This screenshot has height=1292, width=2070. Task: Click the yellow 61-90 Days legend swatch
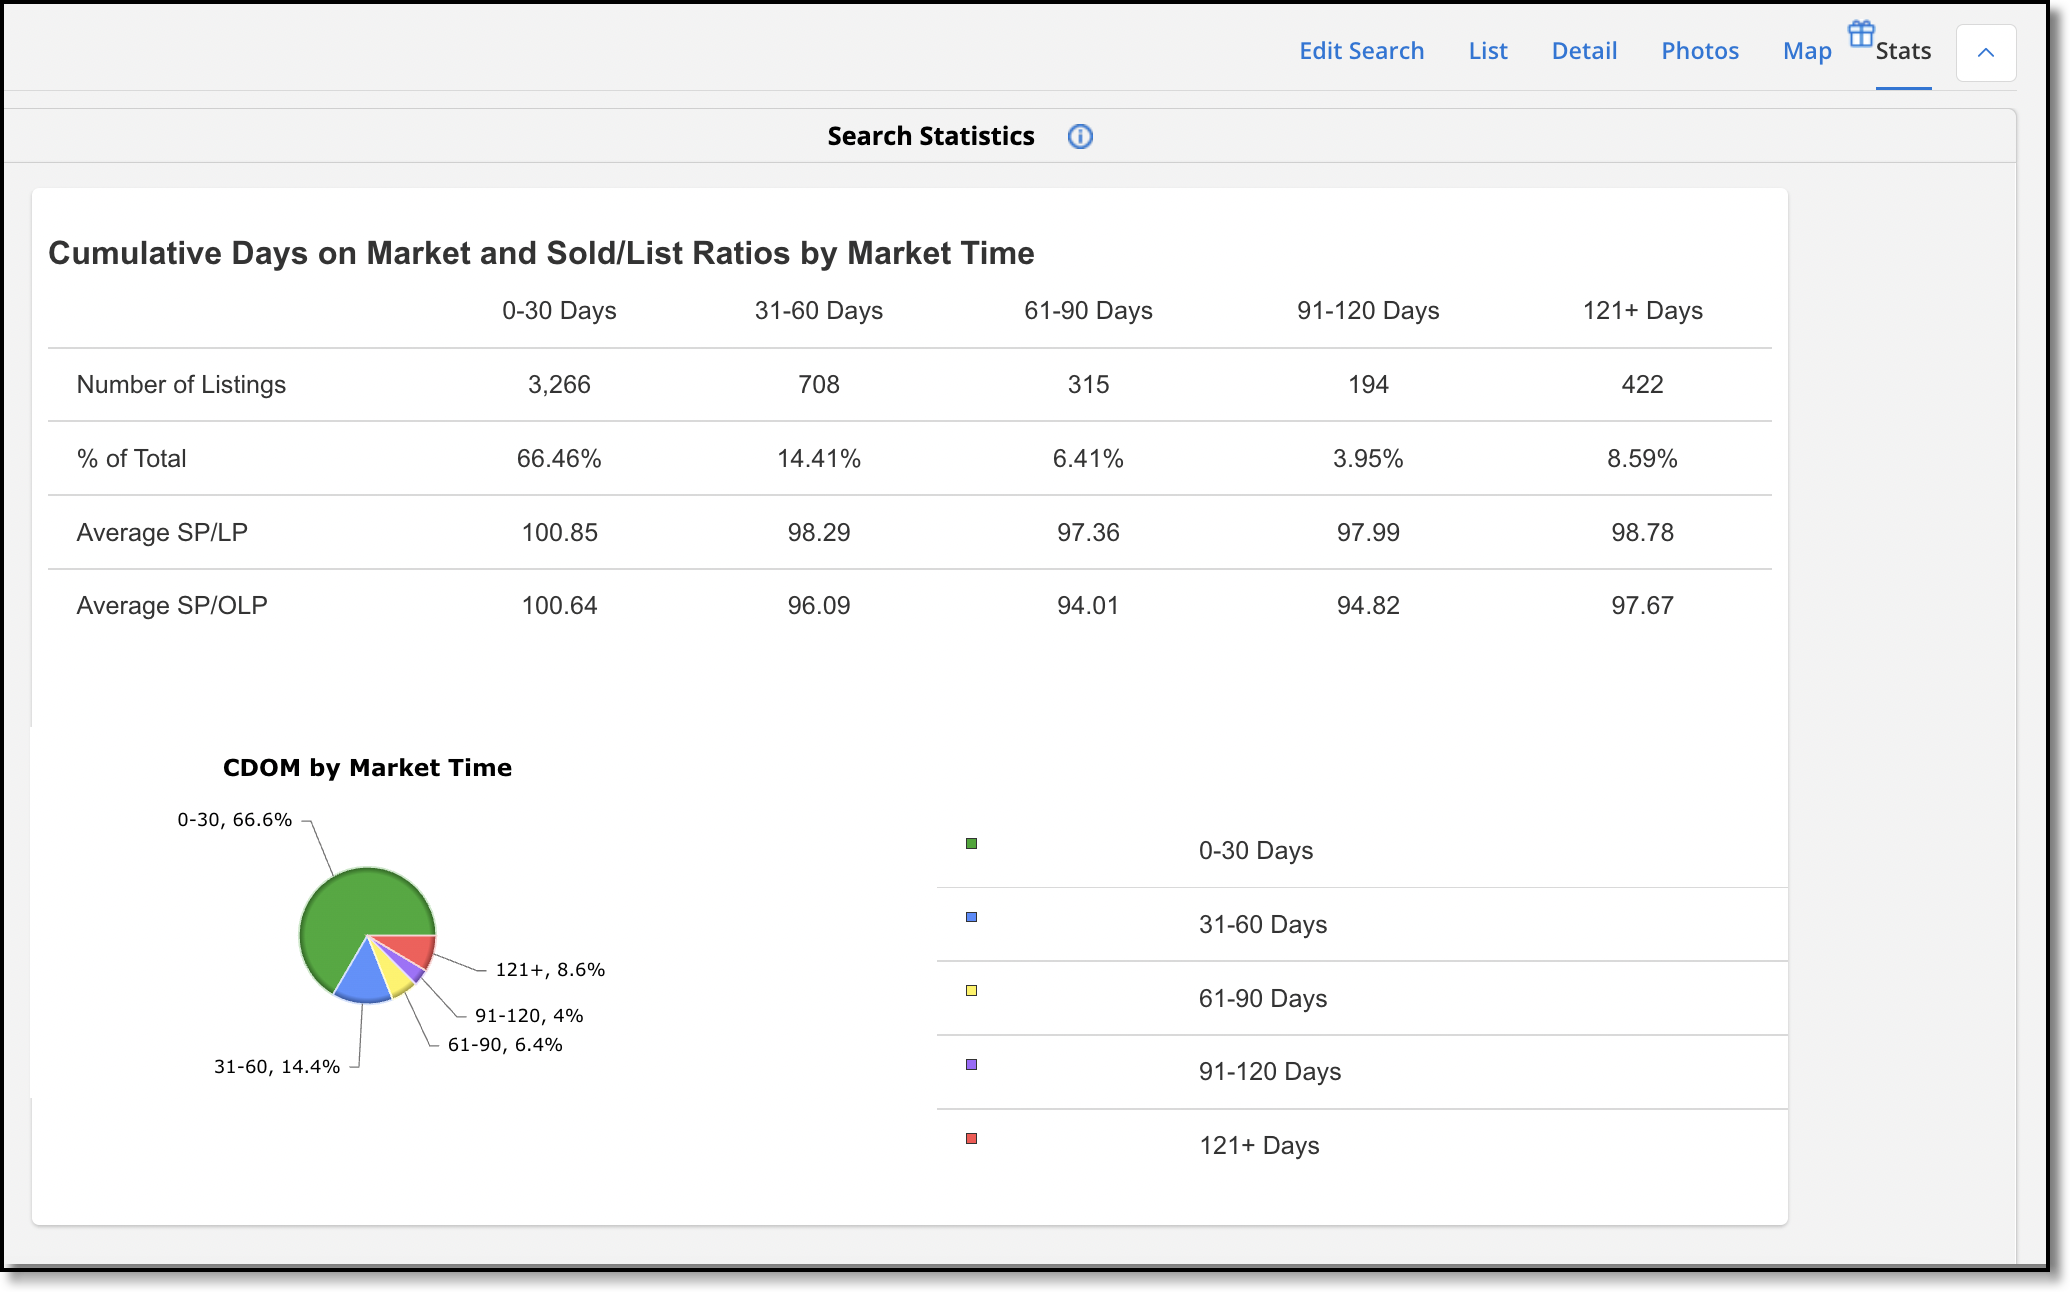pyautogui.click(x=971, y=991)
